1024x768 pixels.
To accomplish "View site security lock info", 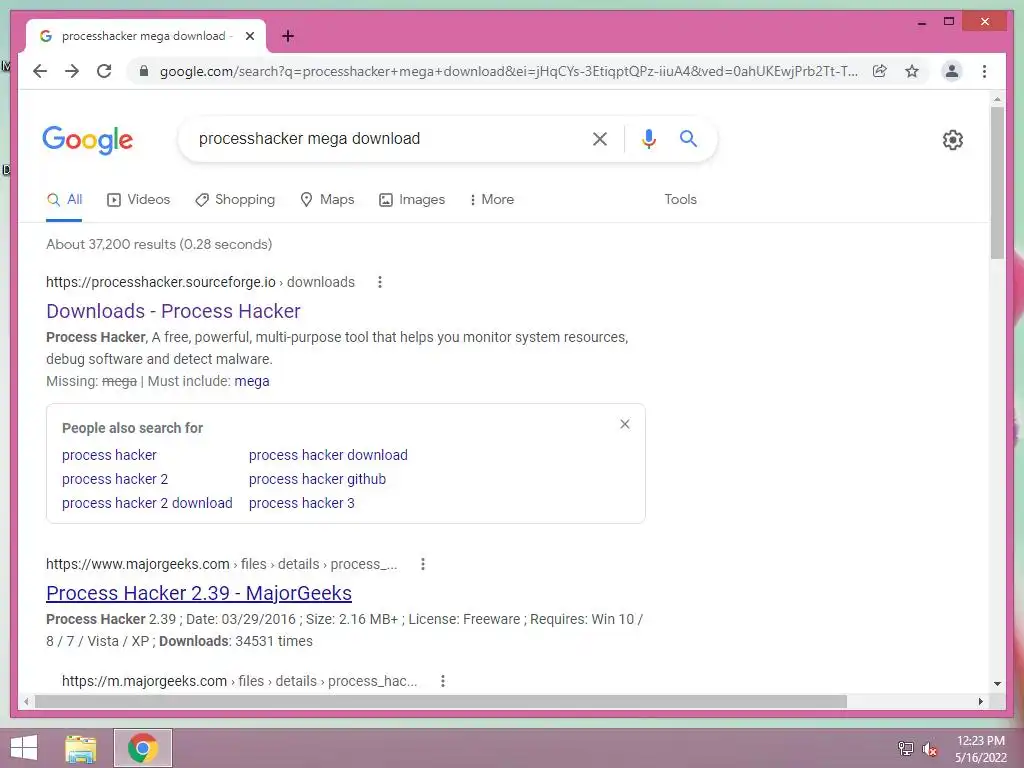I will pyautogui.click(x=144, y=71).
